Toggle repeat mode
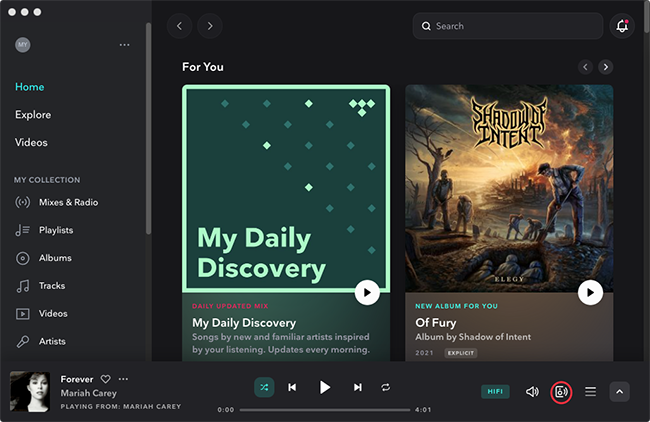This screenshot has height=422, width=650. (386, 387)
